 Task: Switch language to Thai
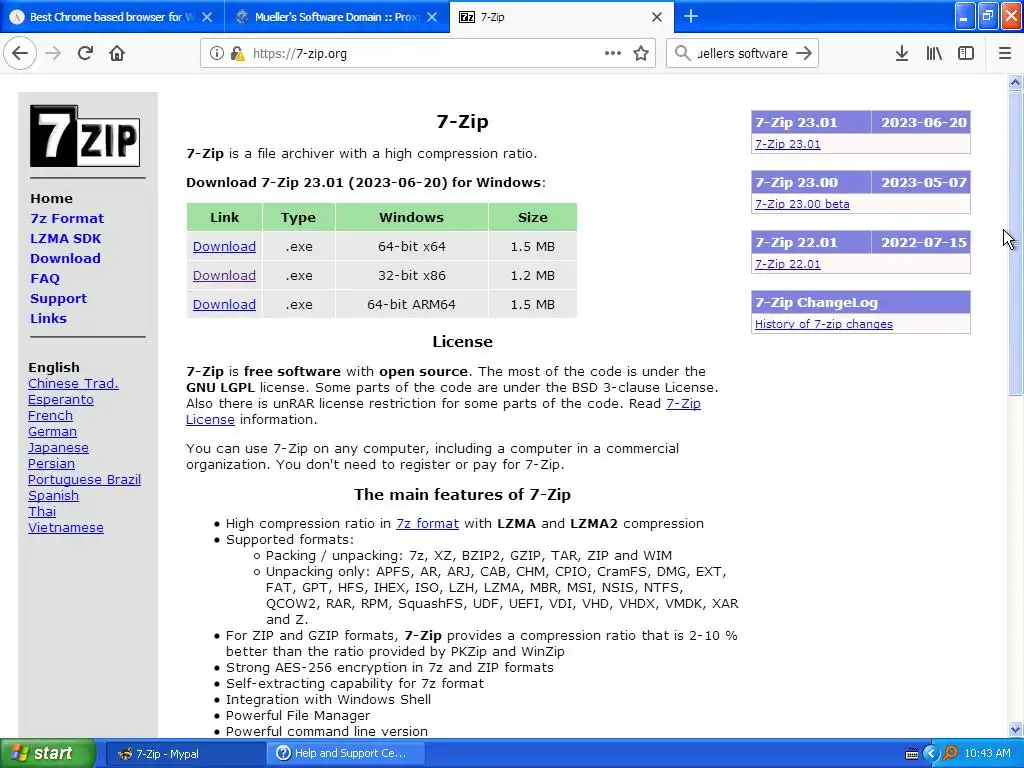coord(42,512)
